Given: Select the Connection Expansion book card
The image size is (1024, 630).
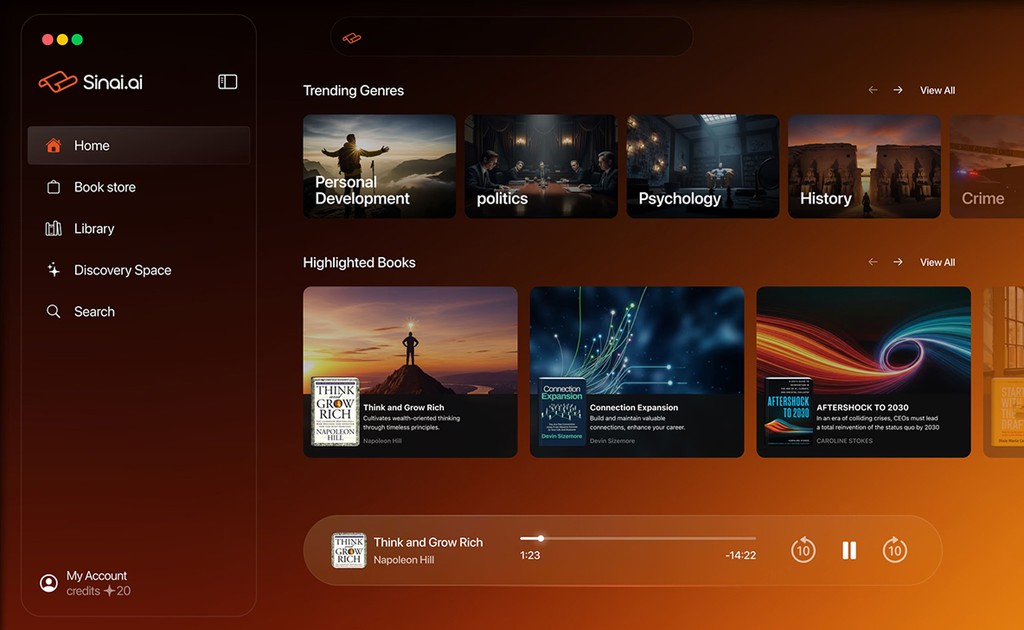Looking at the screenshot, I should tap(637, 371).
